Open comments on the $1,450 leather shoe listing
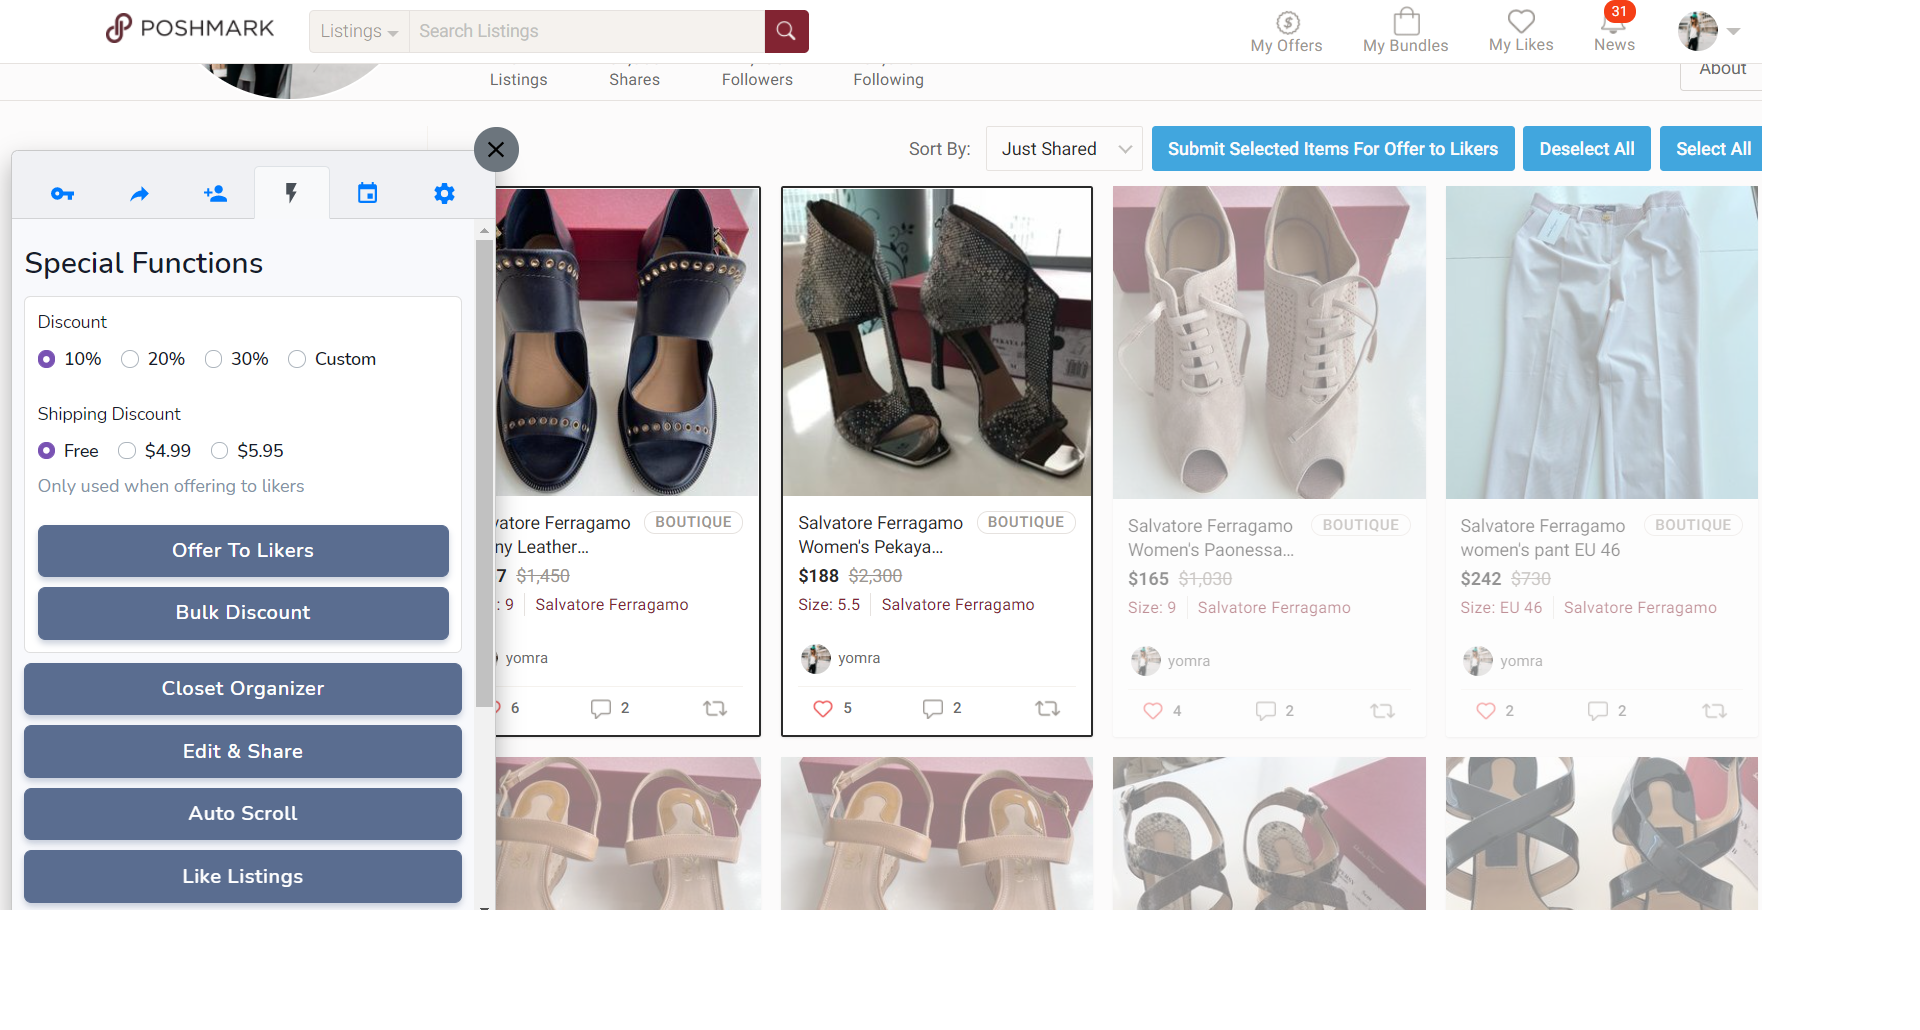Image resolution: width=1920 pixels, height=1030 pixels. (x=601, y=709)
